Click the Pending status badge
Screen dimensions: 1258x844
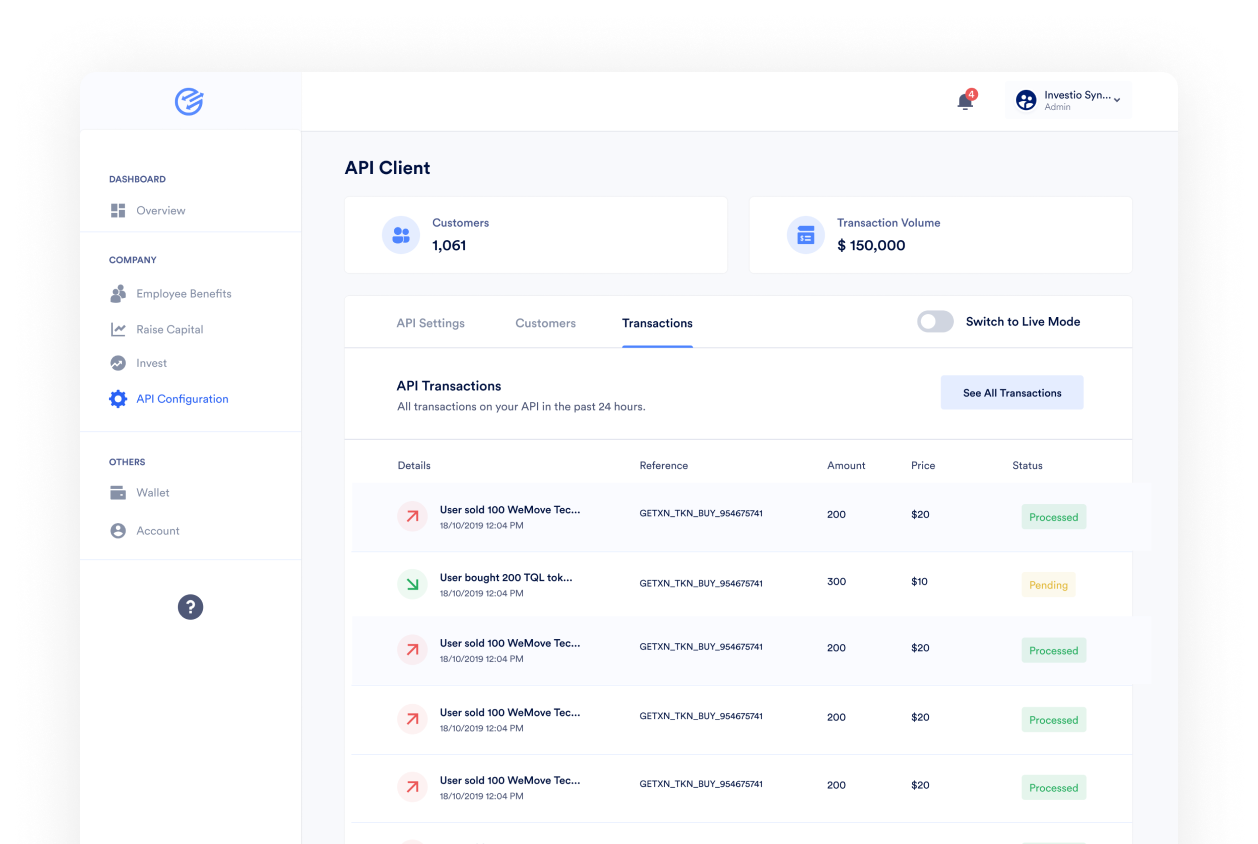[x=1048, y=585]
